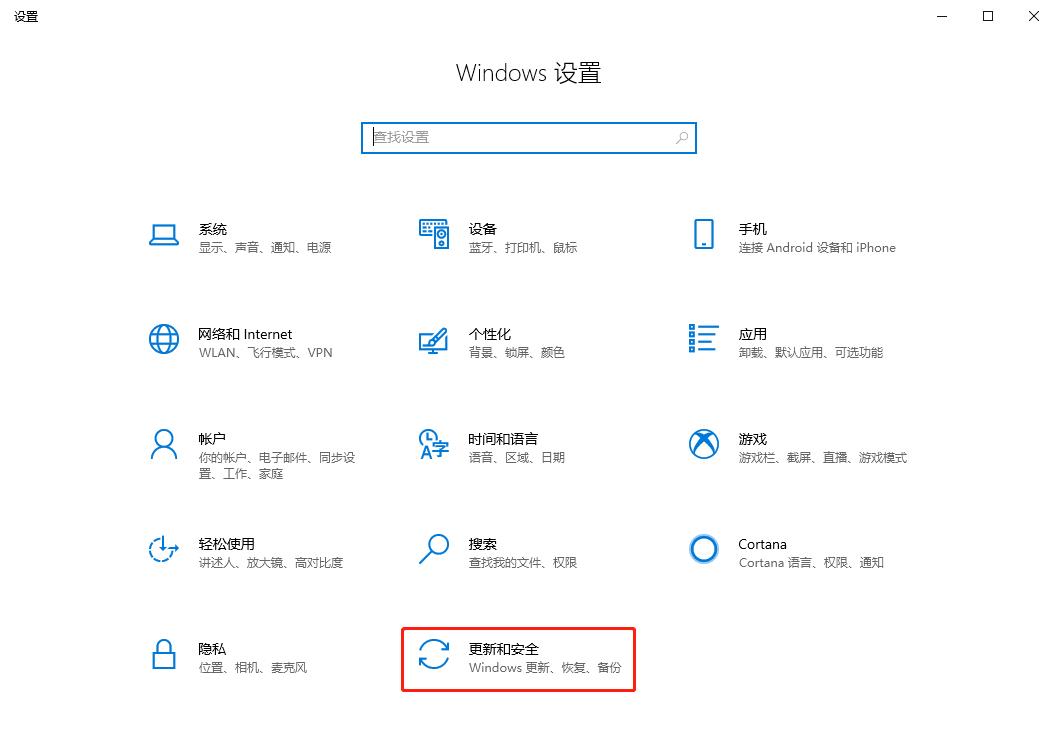Click the 手机 phone icon
Viewport: 1057px width, 755px height.
[704, 234]
